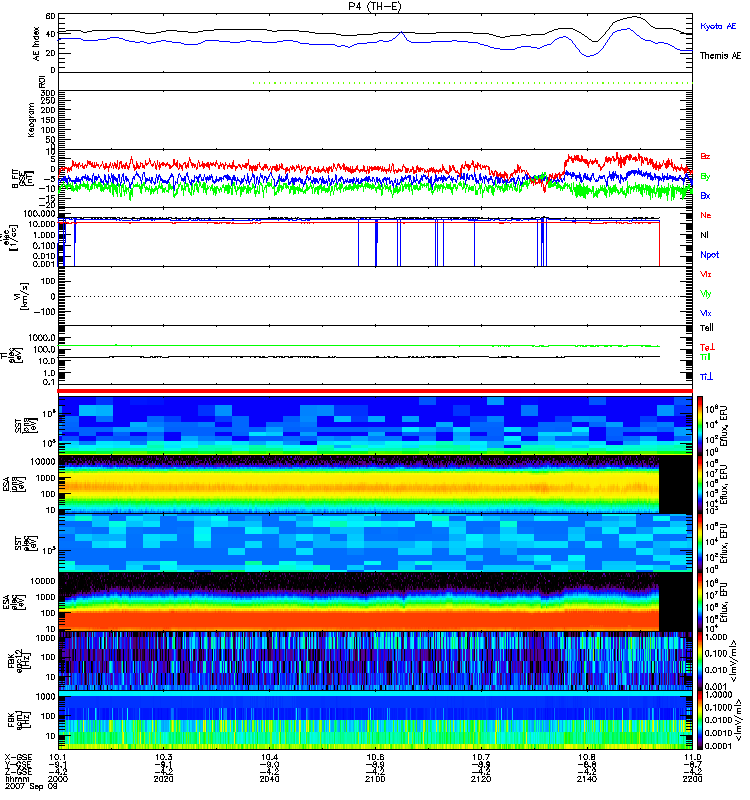Click the green By legend label

(705, 177)
